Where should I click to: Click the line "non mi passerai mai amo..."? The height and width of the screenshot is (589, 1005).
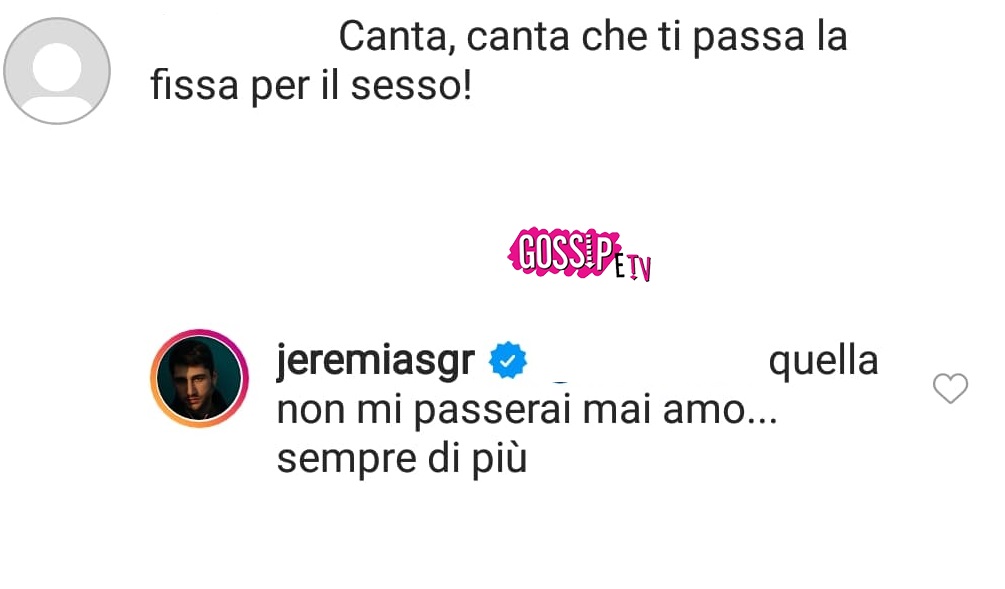click(527, 410)
